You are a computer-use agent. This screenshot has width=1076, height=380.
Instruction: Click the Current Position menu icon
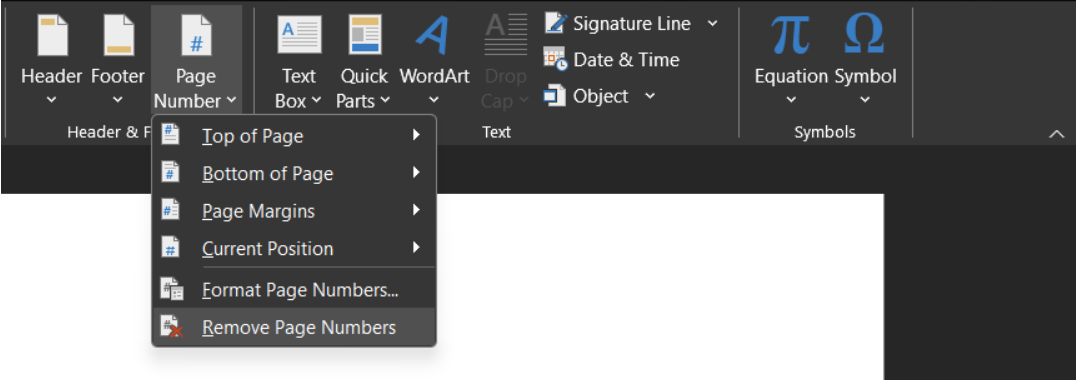[x=170, y=247]
